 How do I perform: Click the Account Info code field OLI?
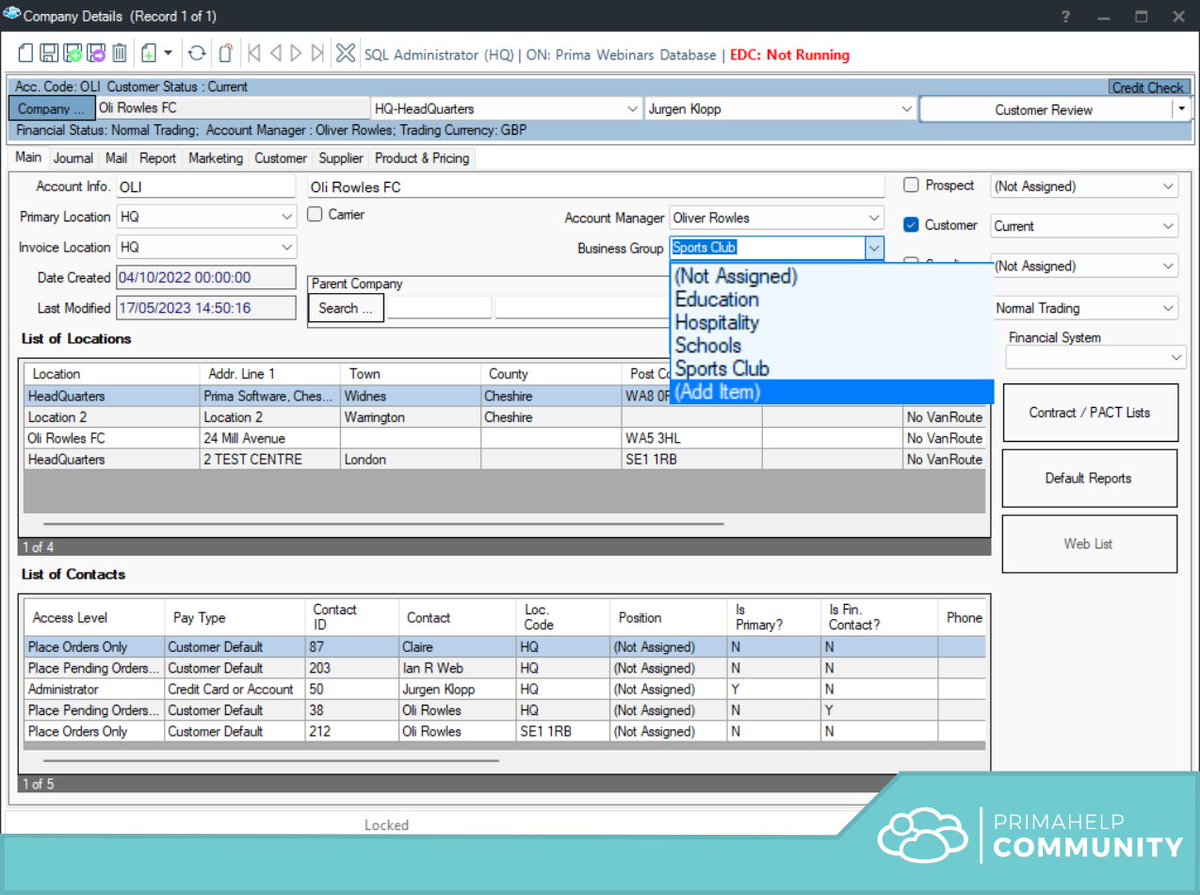tap(206, 187)
